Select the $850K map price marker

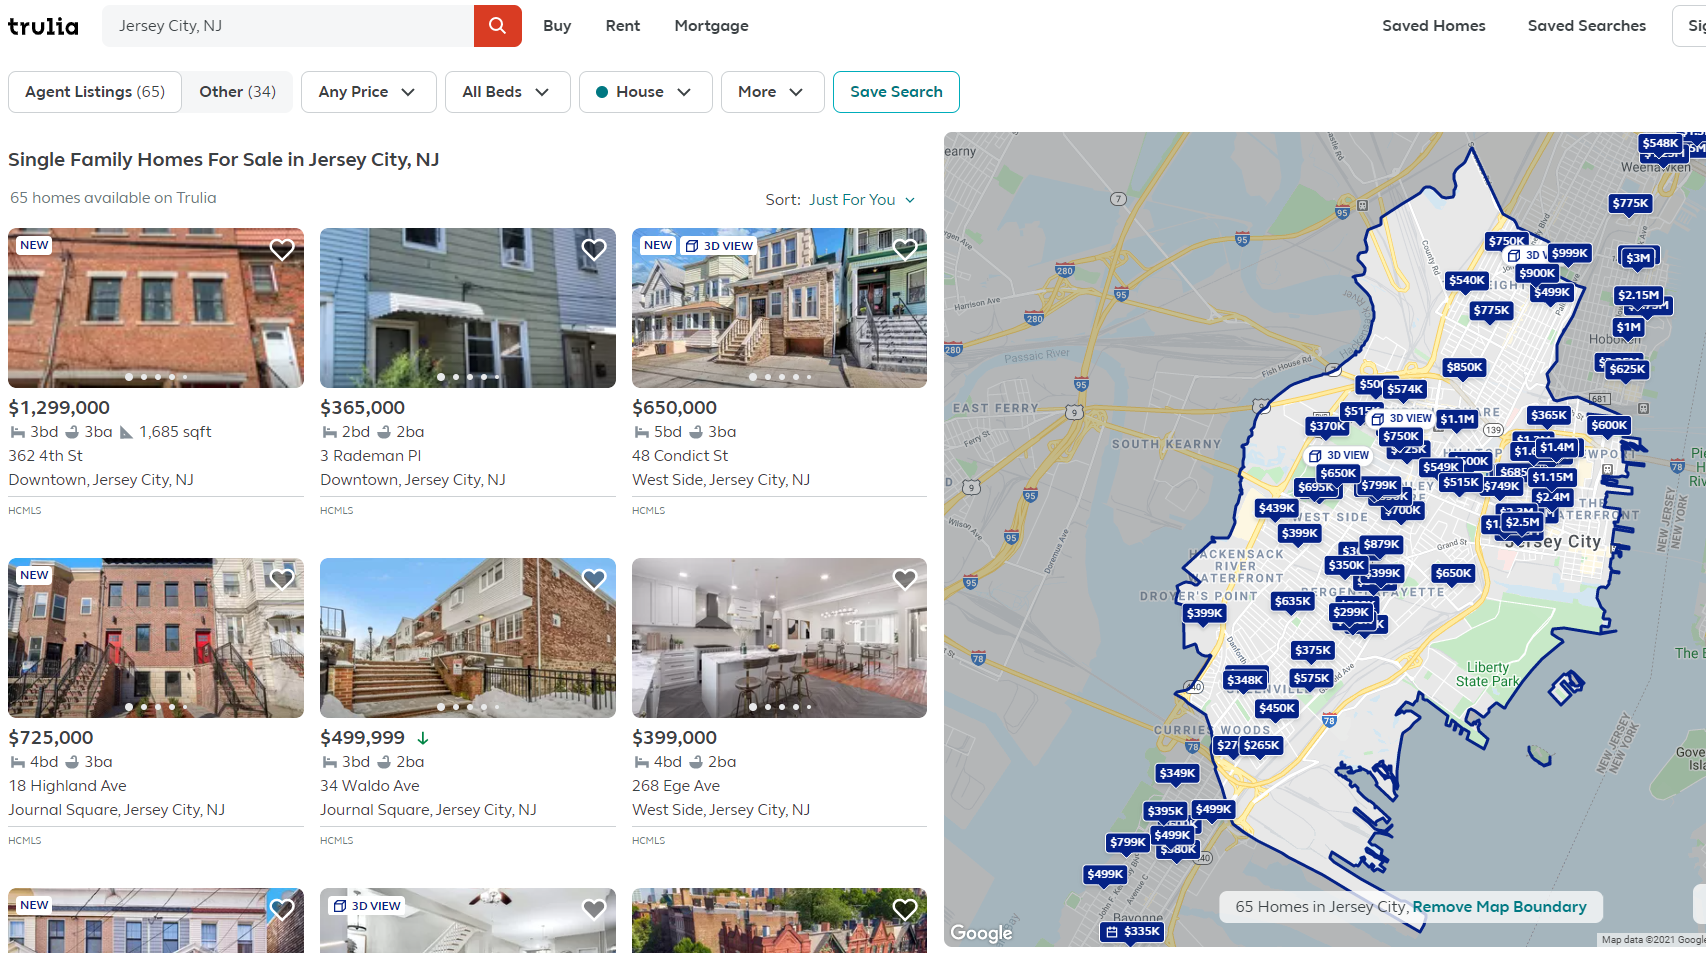[1464, 367]
